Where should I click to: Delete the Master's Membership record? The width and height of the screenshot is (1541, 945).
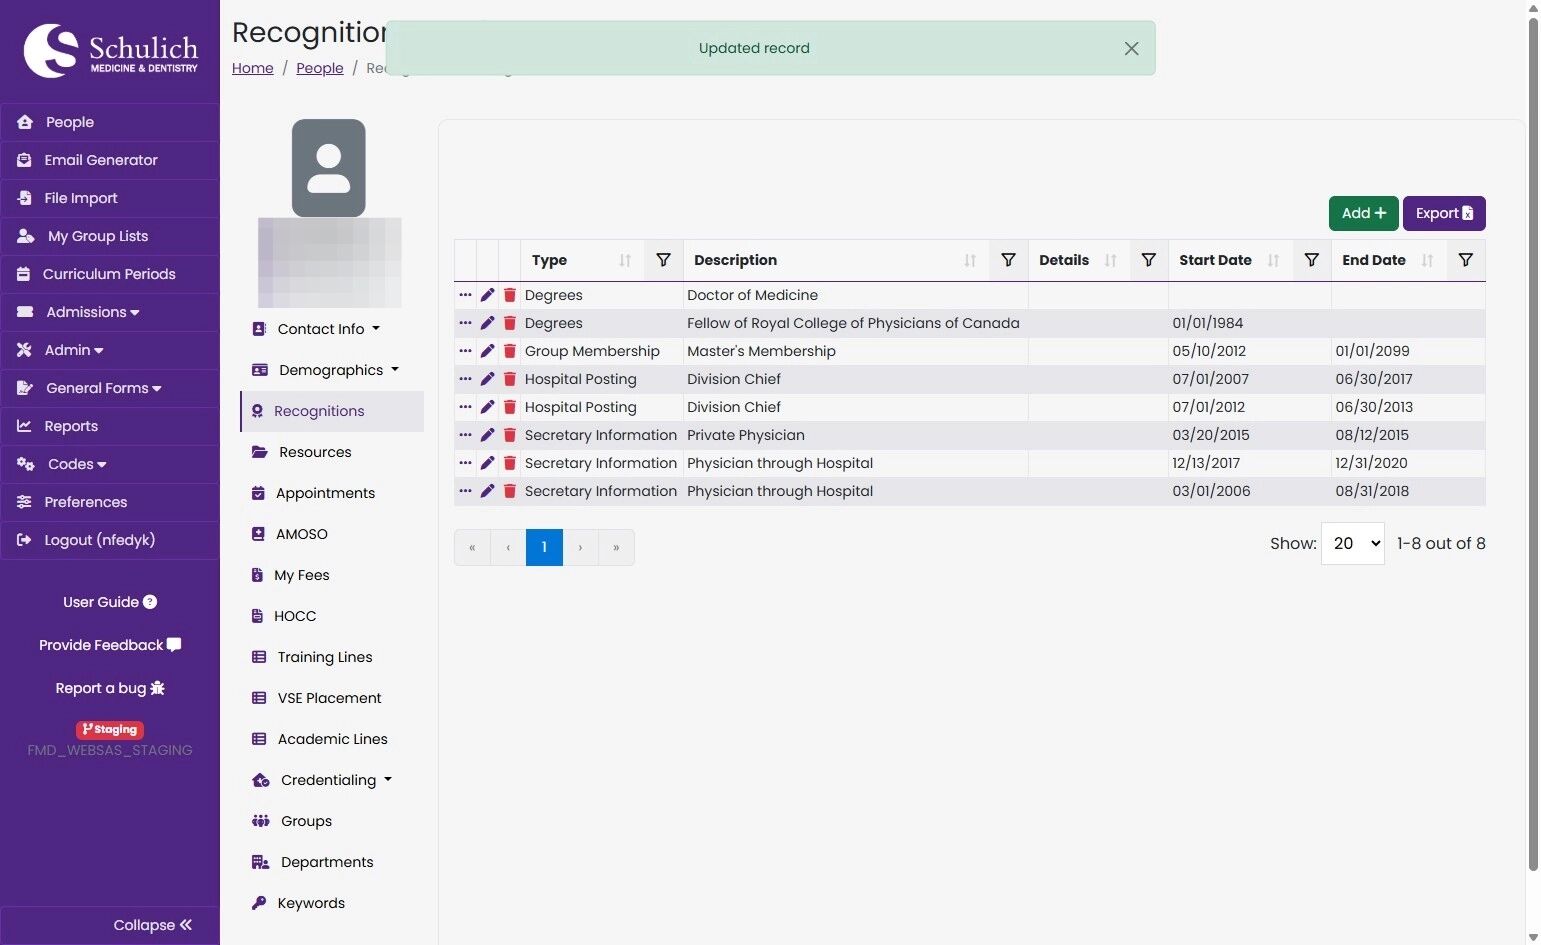tap(510, 351)
